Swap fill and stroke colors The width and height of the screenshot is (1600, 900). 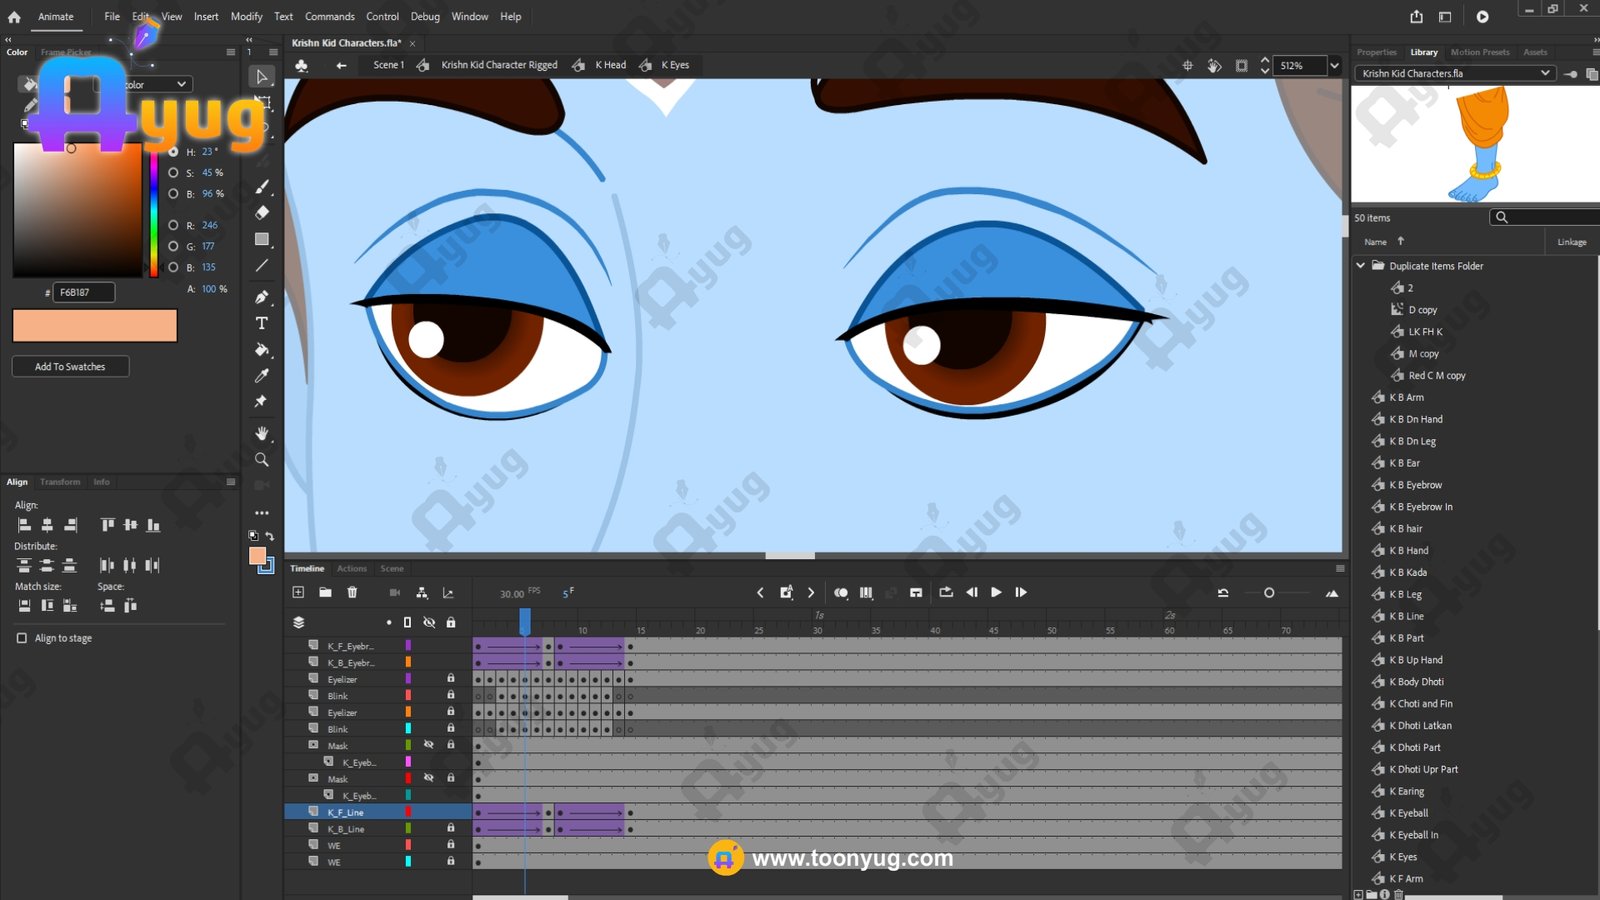coord(270,536)
